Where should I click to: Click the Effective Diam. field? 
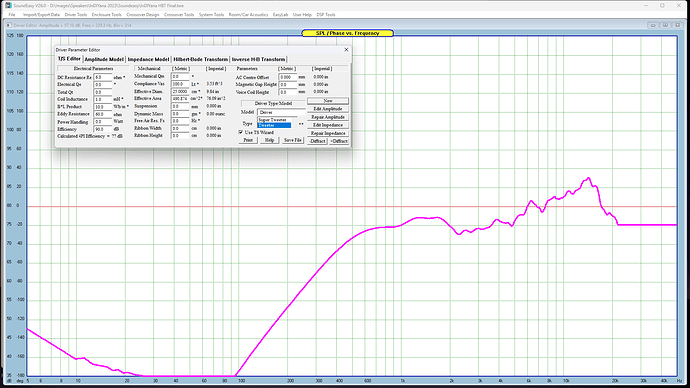pos(180,92)
